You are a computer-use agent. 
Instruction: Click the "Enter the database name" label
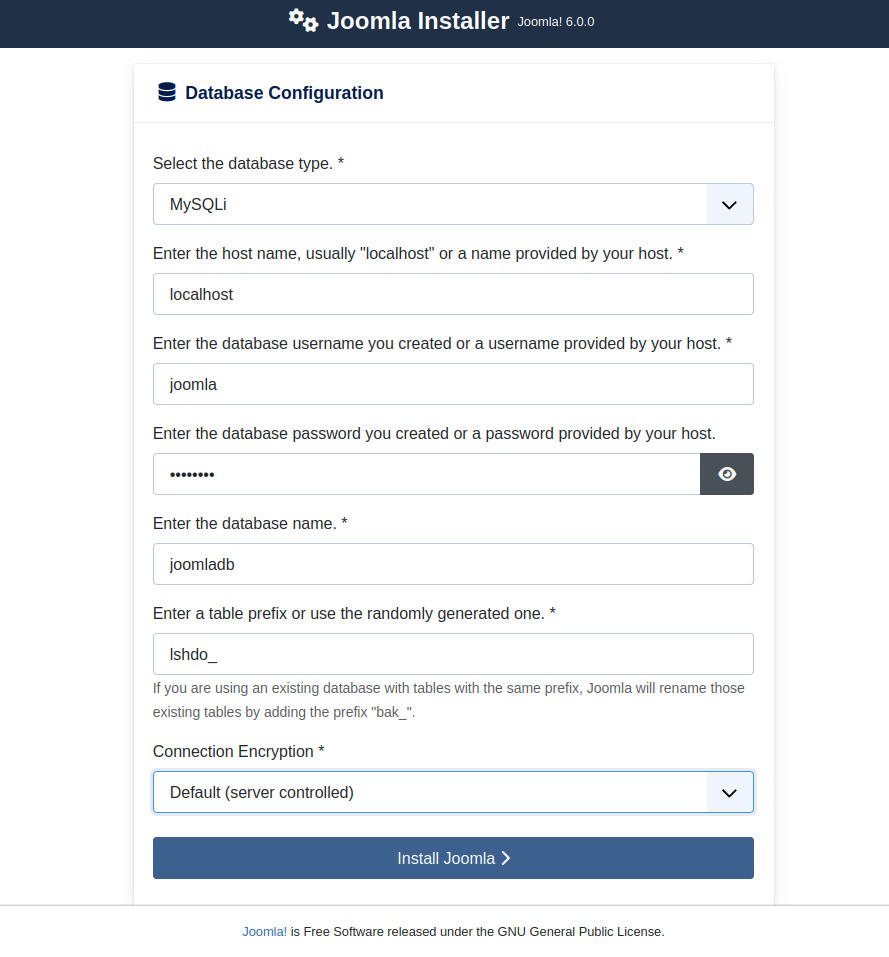click(250, 523)
